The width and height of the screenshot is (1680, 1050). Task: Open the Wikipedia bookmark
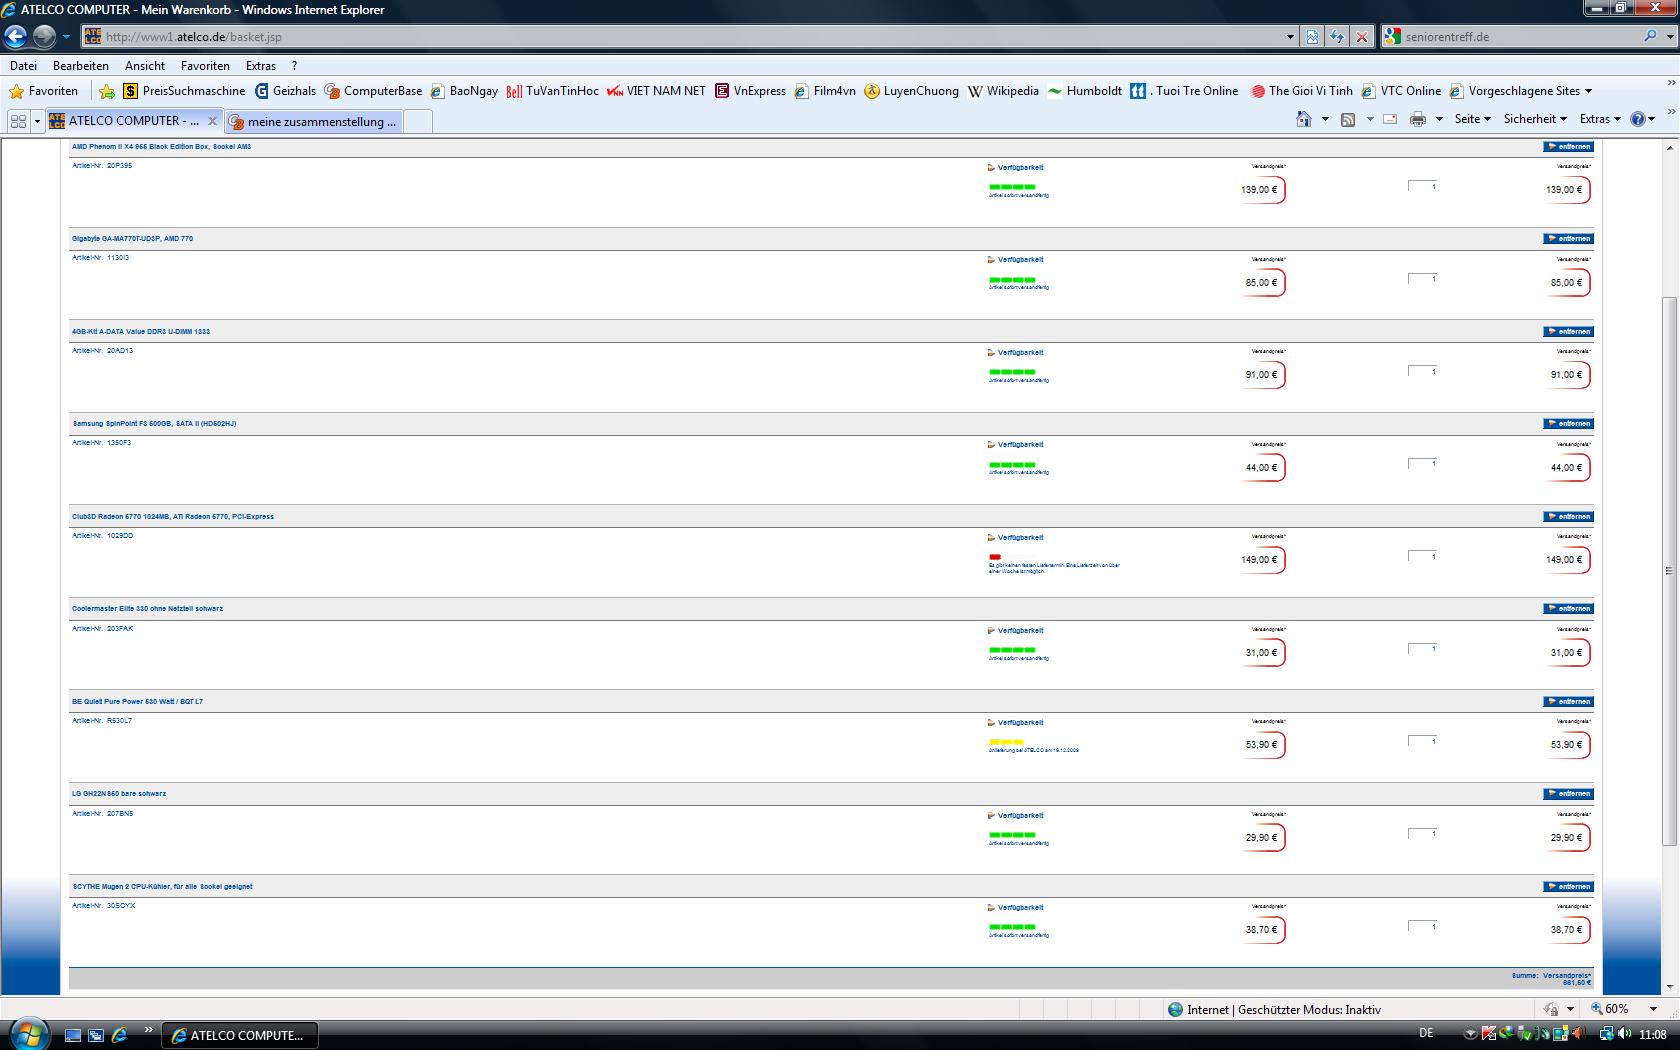click(1003, 91)
